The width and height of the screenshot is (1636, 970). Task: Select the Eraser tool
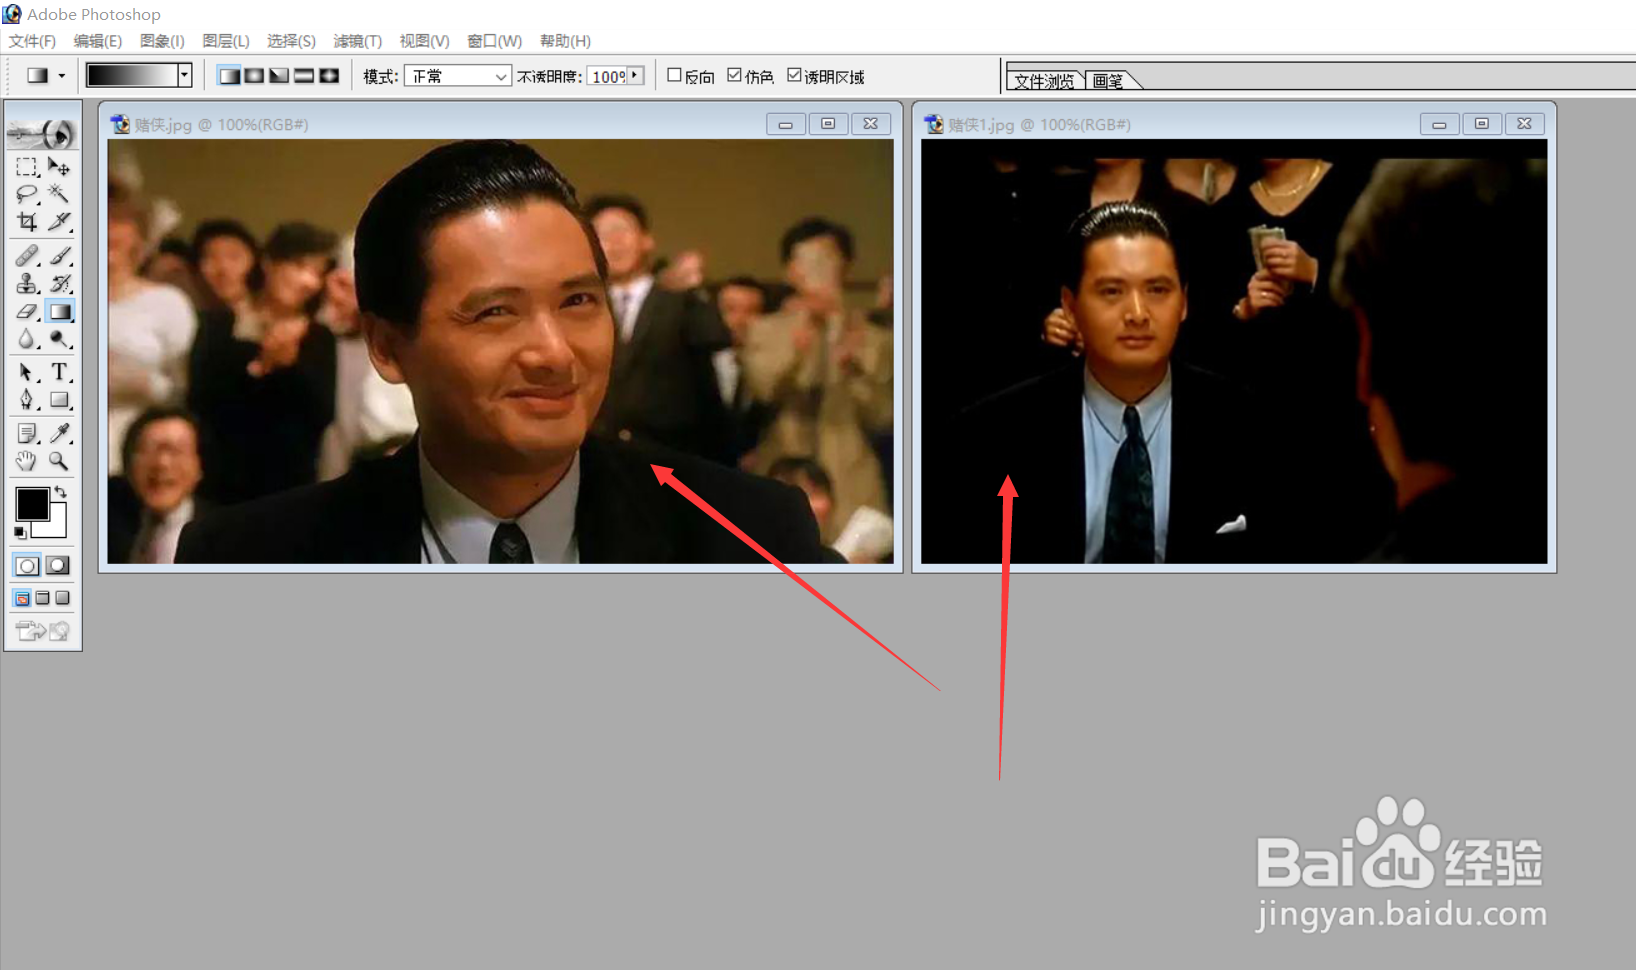pos(27,311)
